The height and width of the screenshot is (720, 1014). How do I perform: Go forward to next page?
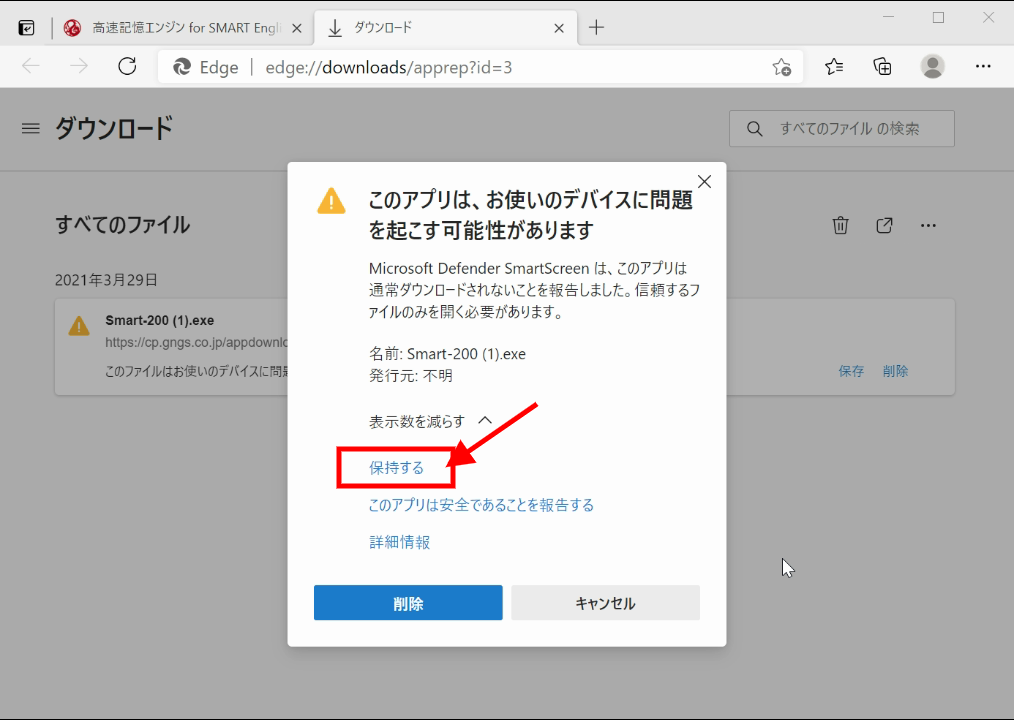click(x=79, y=67)
